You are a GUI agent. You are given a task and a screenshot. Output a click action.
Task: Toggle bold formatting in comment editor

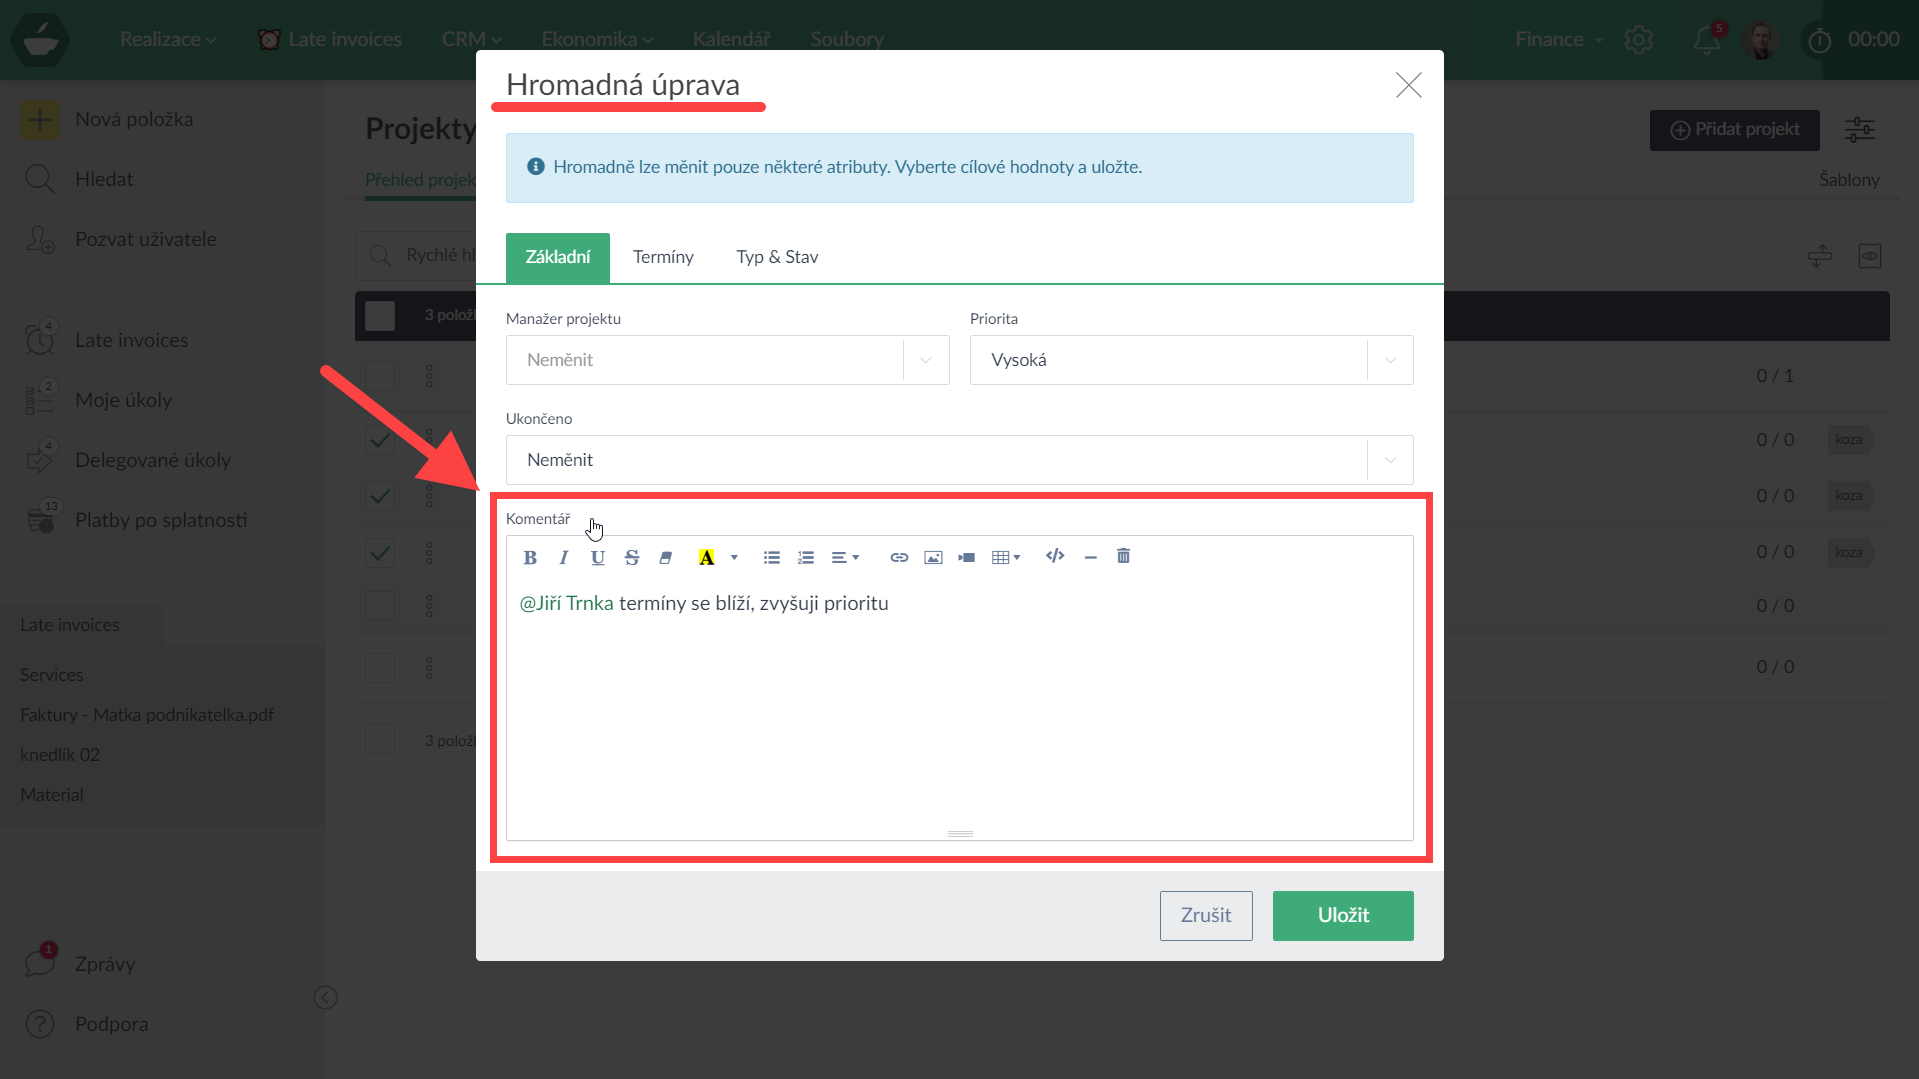click(530, 557)
